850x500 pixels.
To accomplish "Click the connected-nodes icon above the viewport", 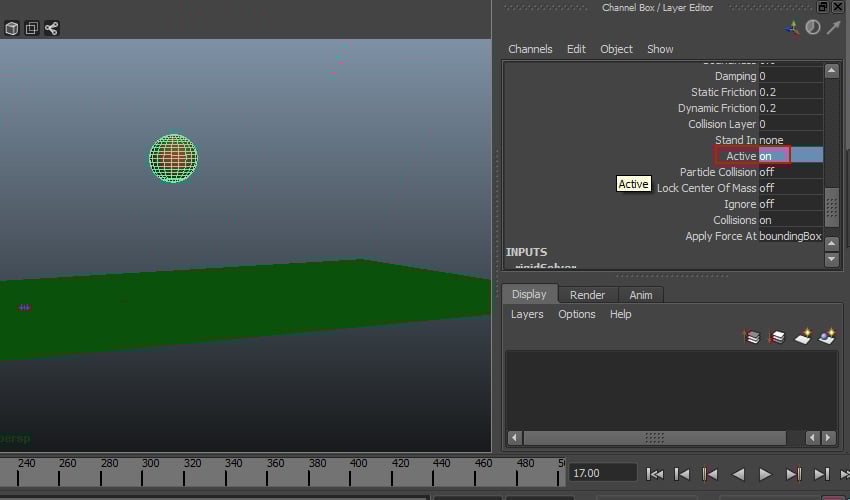I will tap(51, 28).
